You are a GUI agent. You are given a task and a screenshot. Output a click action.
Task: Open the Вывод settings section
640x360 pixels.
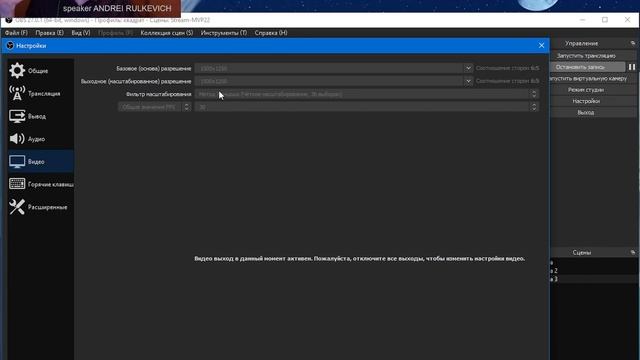pyautogui.click(x=40, y=116)
